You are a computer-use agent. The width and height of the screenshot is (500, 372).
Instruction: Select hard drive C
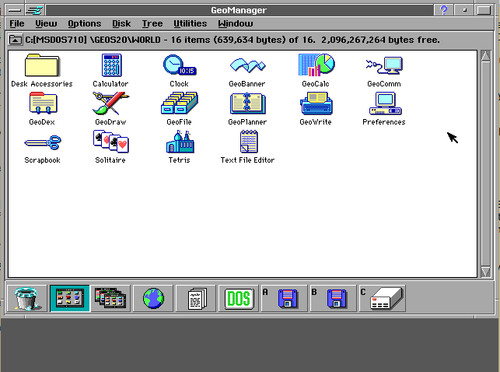pyautogui.click(x=382, y=298)
